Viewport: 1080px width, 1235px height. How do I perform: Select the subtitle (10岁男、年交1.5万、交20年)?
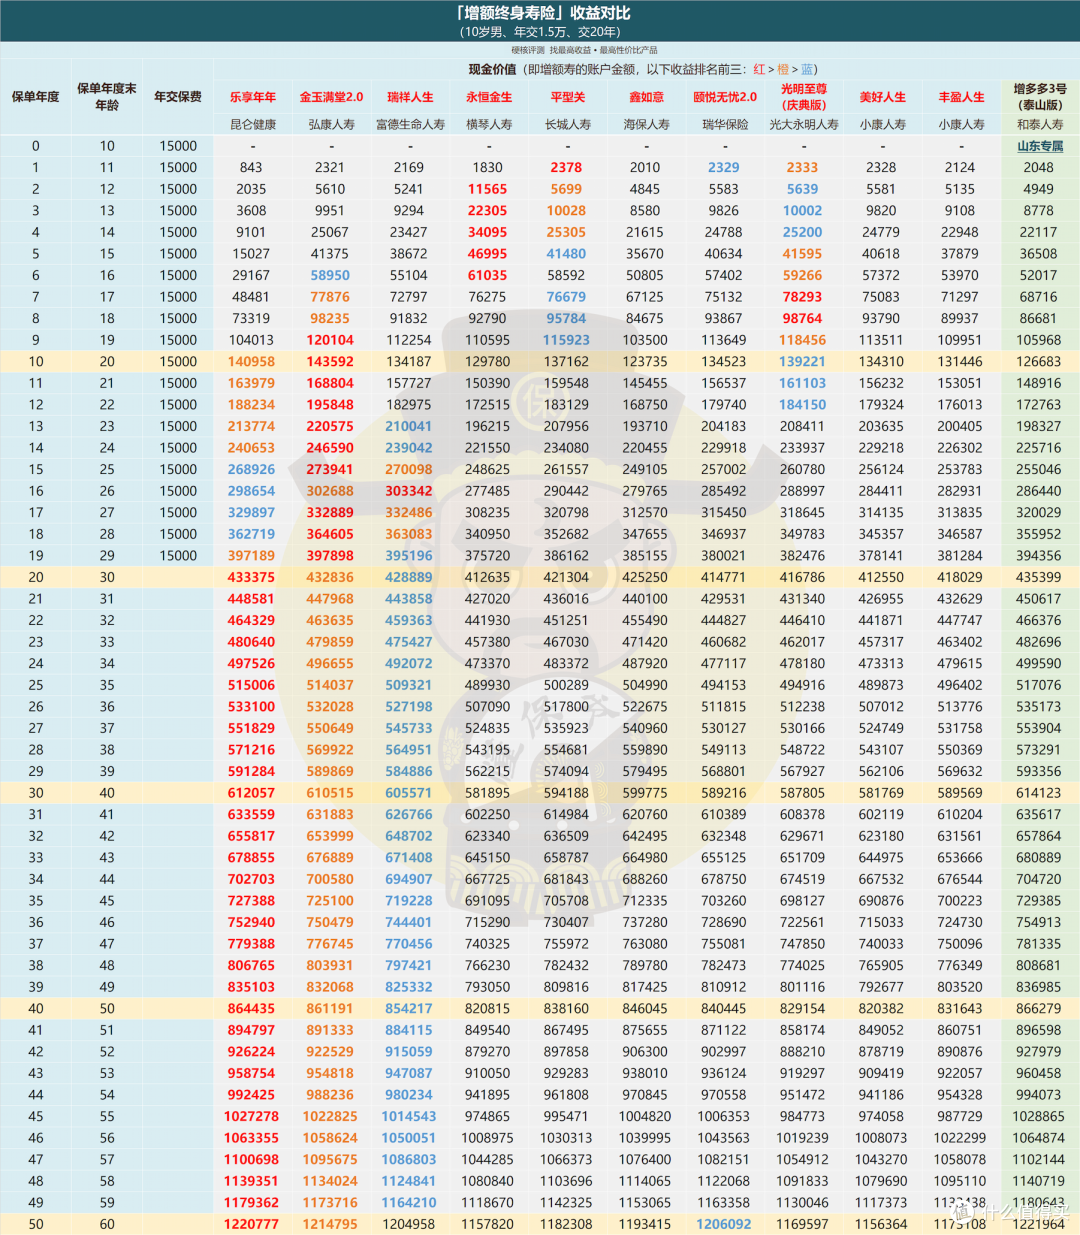[541, 32]
